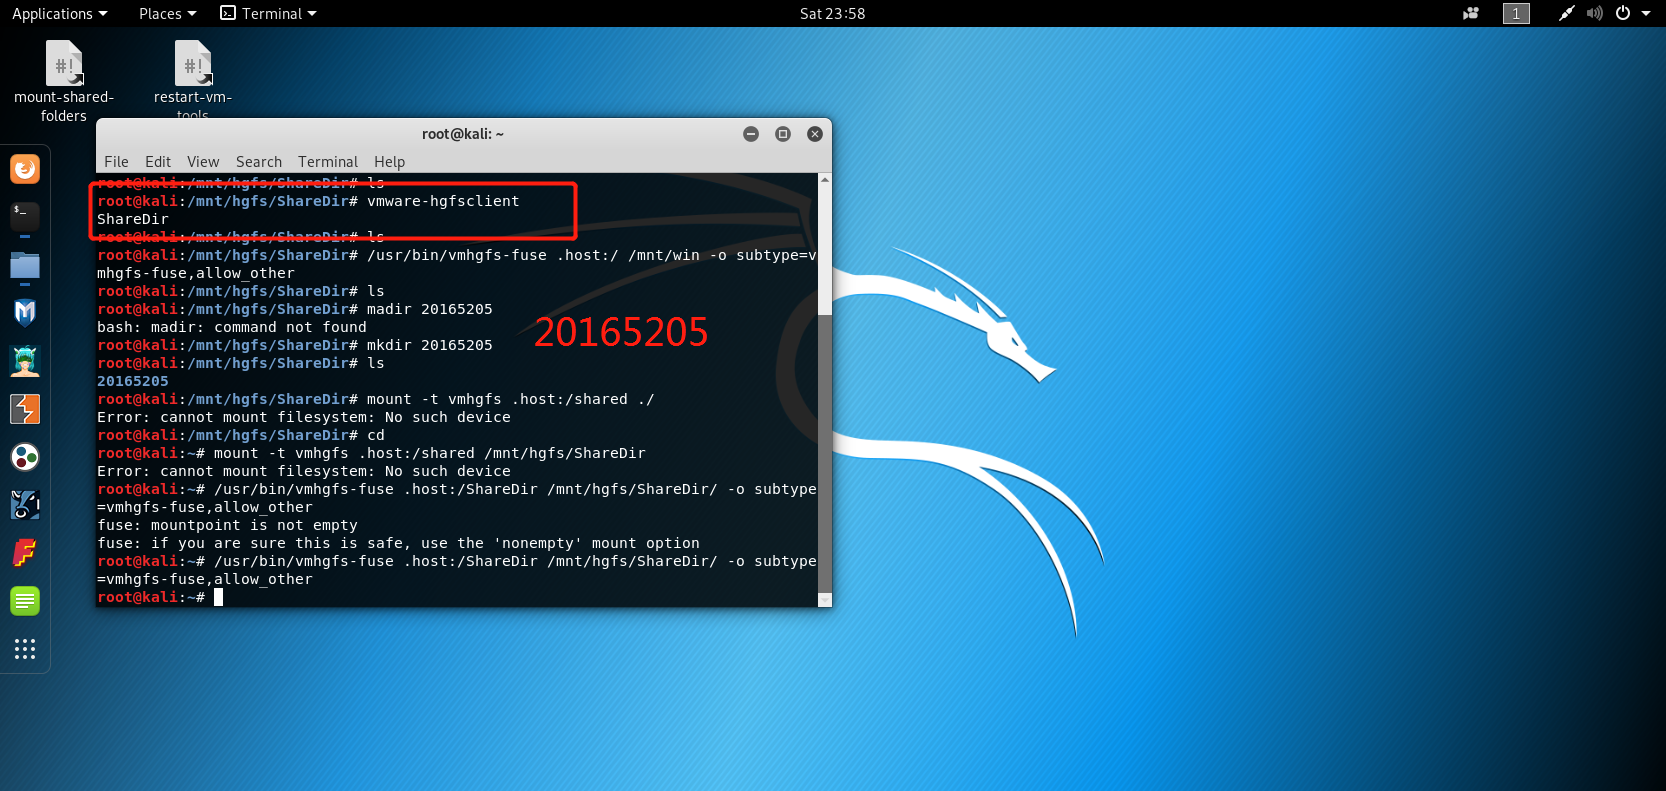
Task: Launch Metasploit from the dock
Action: tap(25, 313)
